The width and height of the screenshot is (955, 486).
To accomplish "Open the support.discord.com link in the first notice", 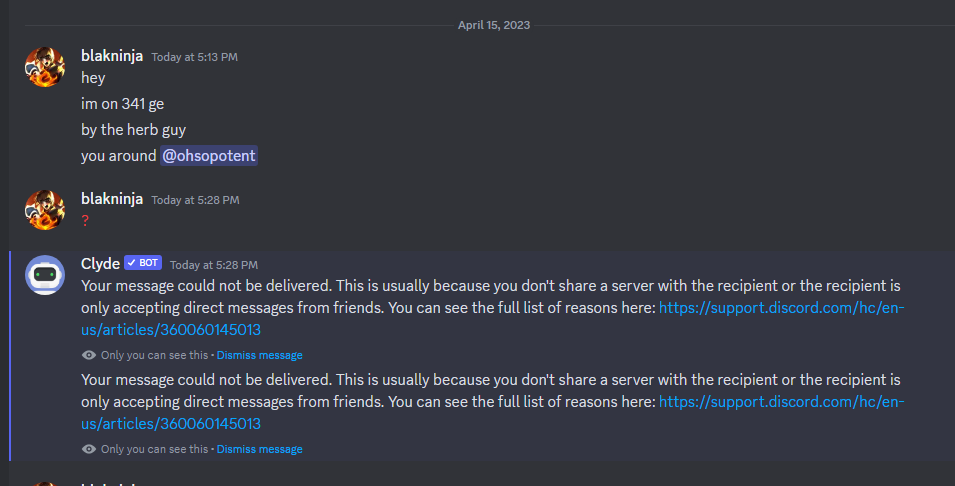I will 780,308.
